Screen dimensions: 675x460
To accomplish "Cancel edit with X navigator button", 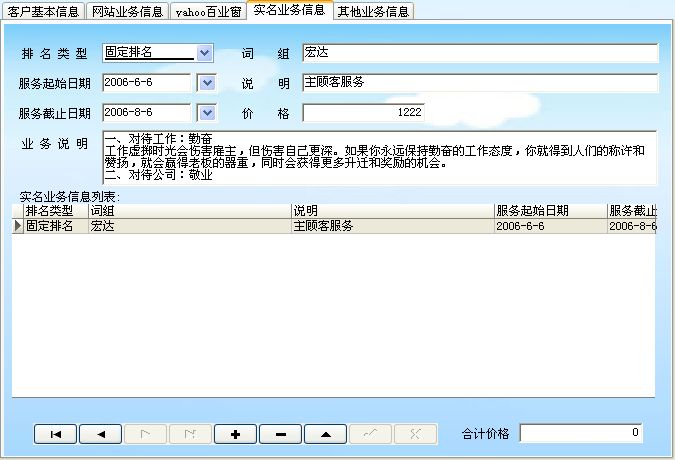I will coord(415,434).
